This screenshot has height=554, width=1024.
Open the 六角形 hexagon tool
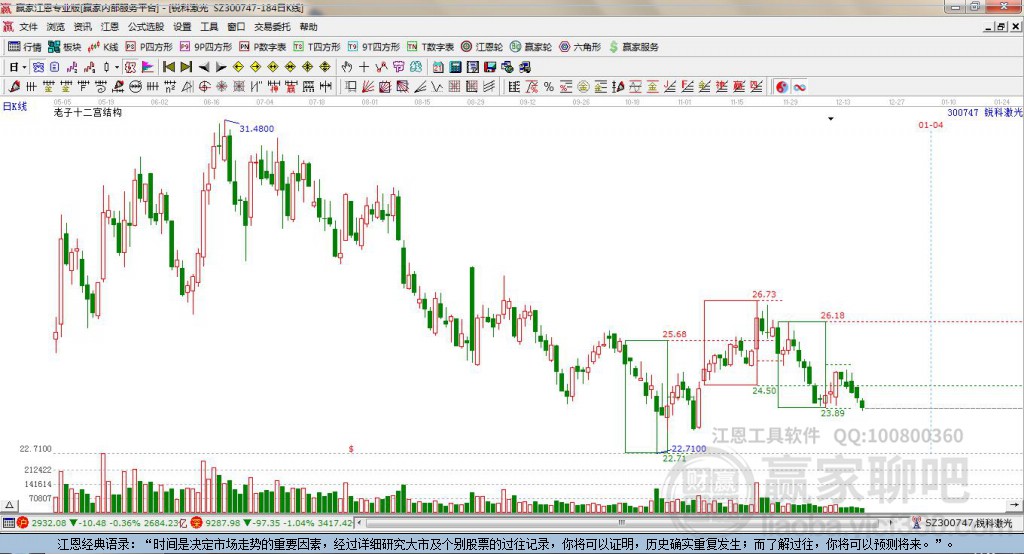[580, 47]
